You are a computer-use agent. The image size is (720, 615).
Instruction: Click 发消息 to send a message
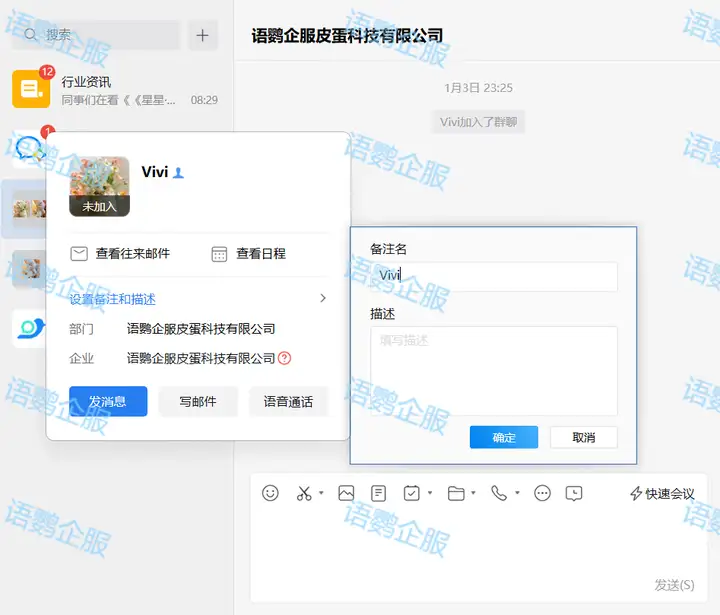108,402
